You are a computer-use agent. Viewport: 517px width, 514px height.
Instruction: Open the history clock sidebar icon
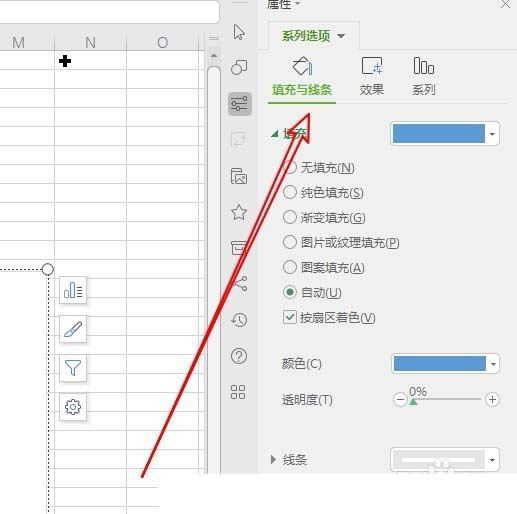click(239, 320)
